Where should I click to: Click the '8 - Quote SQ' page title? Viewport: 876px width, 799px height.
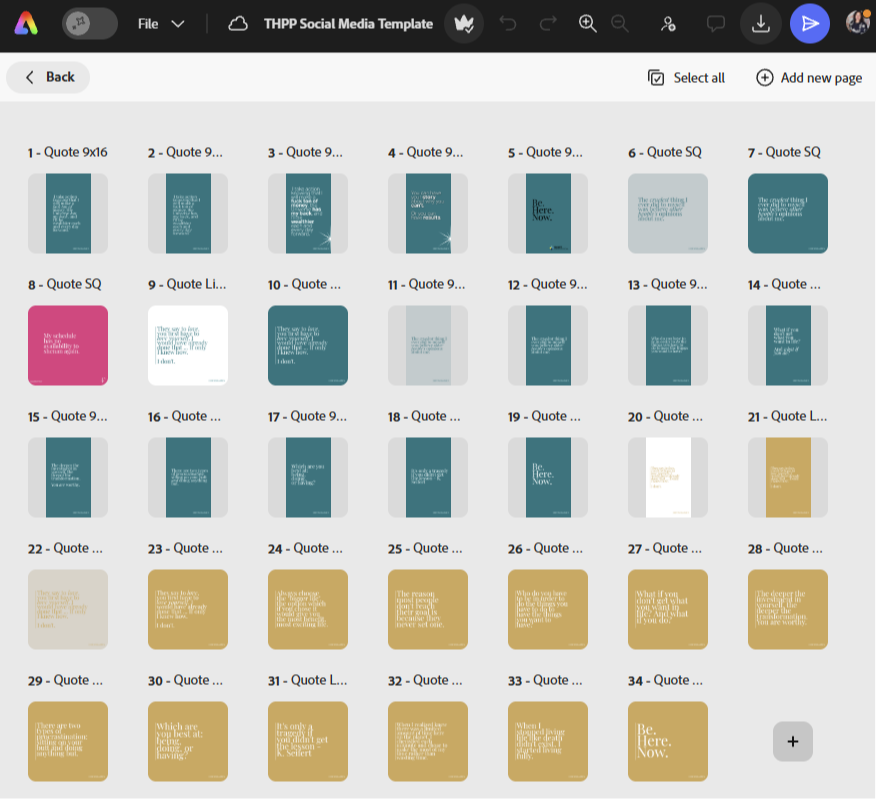65,284
